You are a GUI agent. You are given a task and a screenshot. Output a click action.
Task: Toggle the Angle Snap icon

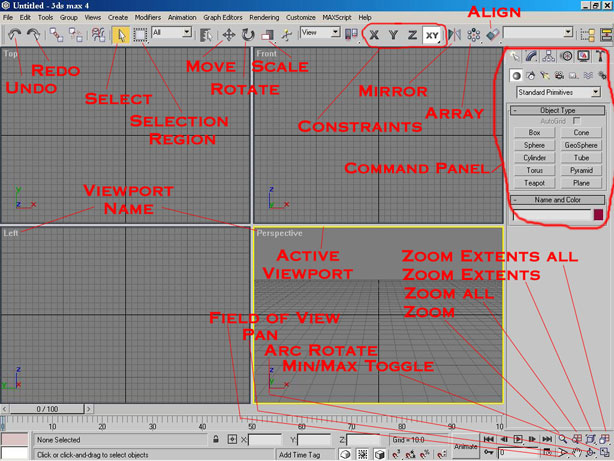click(410, 454)
